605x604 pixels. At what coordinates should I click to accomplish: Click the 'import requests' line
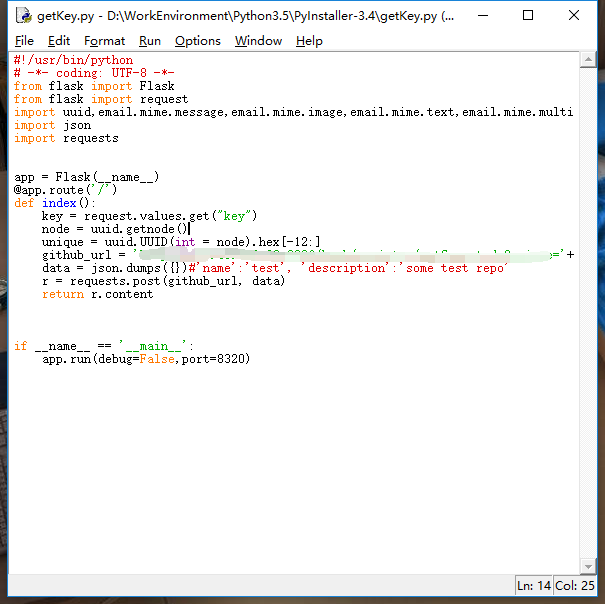[x=66, y=139]
